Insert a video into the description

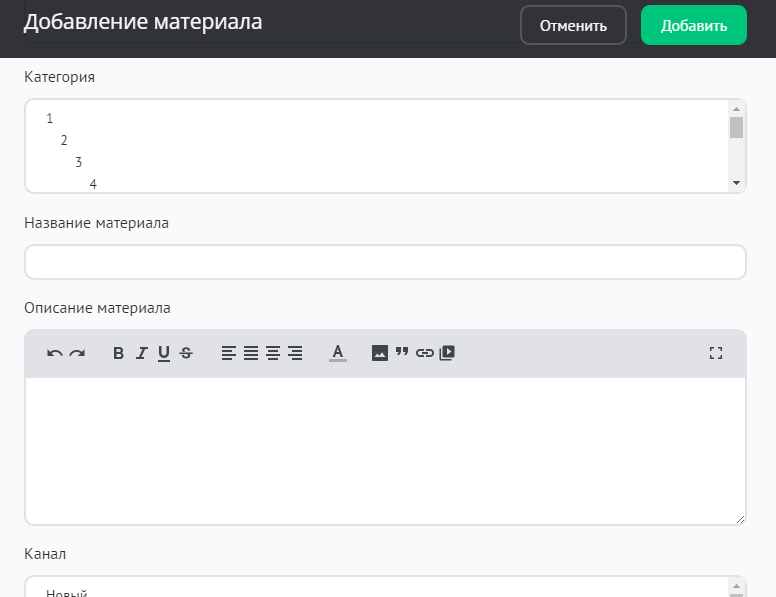click(447, 353)
